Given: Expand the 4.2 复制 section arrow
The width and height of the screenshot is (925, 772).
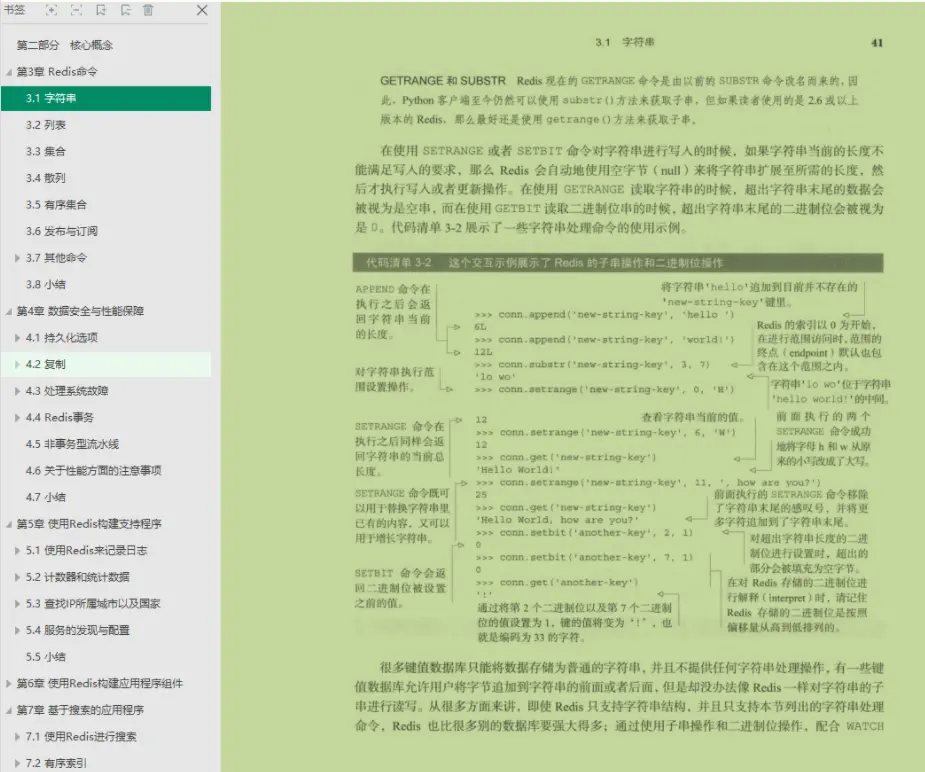Looking at the screenshot, I should click(18, 364).
